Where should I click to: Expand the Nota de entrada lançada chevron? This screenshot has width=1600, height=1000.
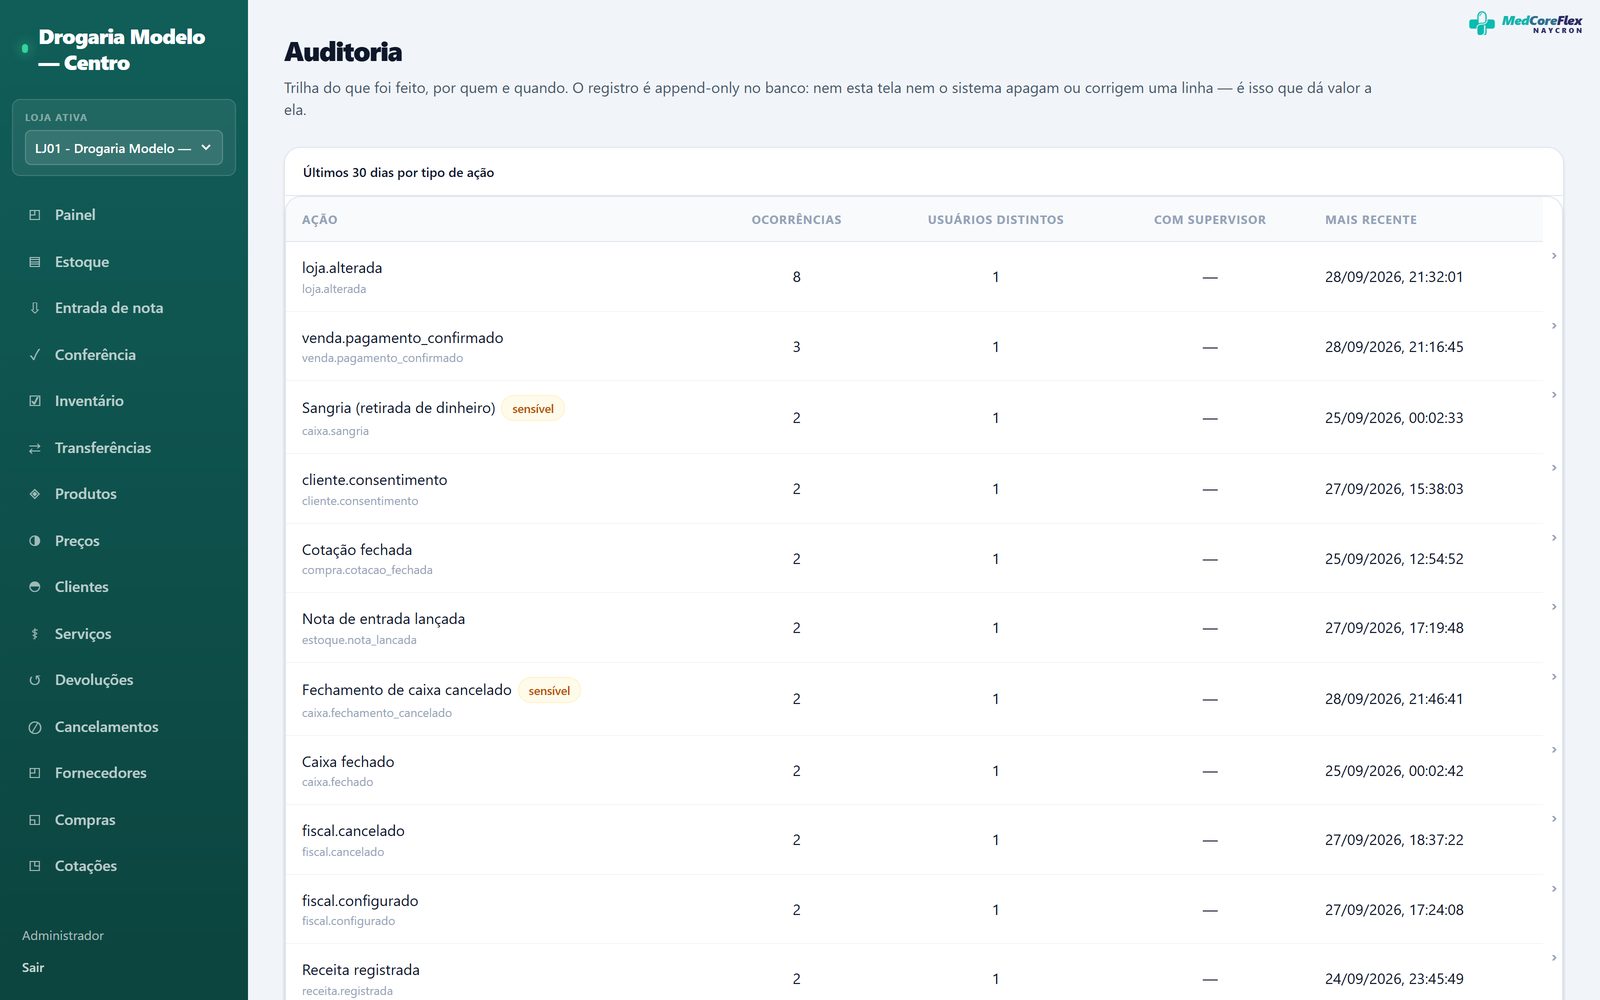pos(1554,607)
